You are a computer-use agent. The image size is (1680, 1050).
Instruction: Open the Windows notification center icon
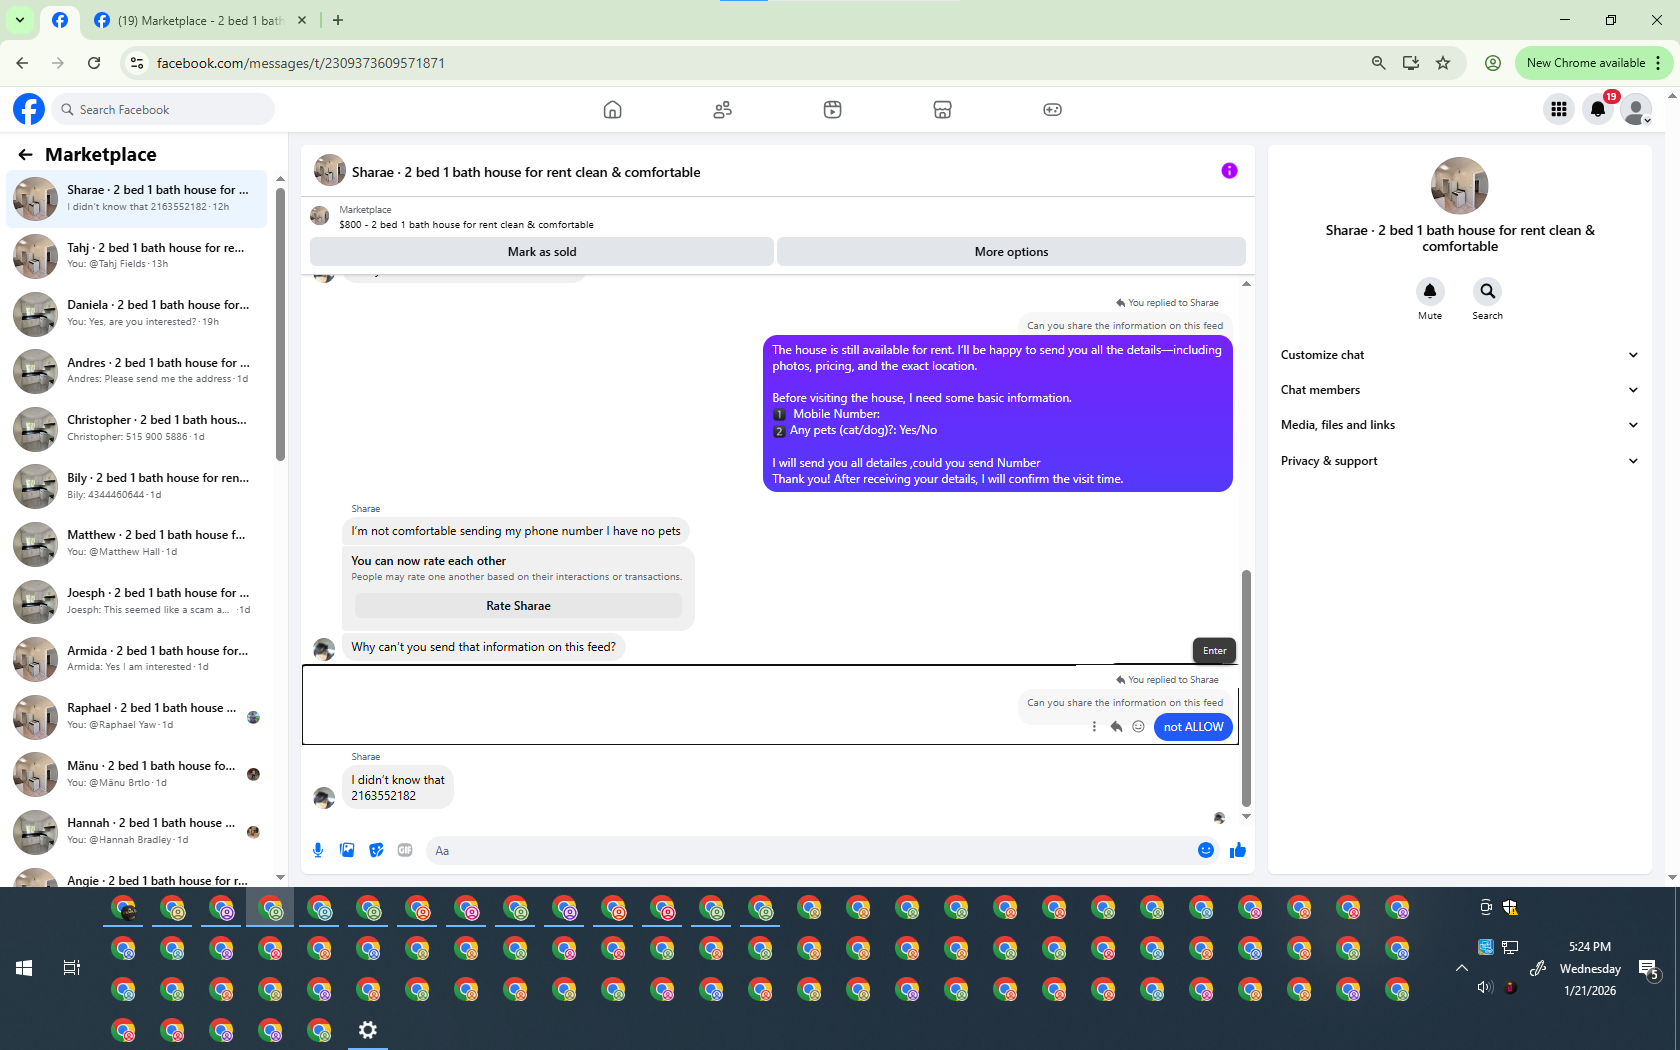click(1649, 968)
